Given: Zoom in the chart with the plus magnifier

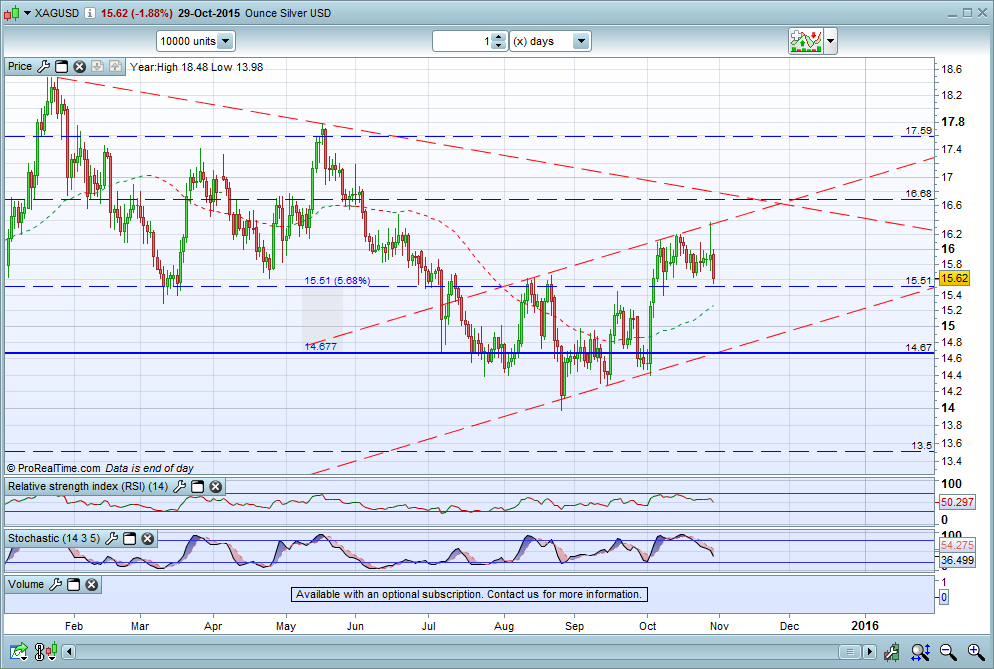Looking at the screenshot, I should [976, 651].
